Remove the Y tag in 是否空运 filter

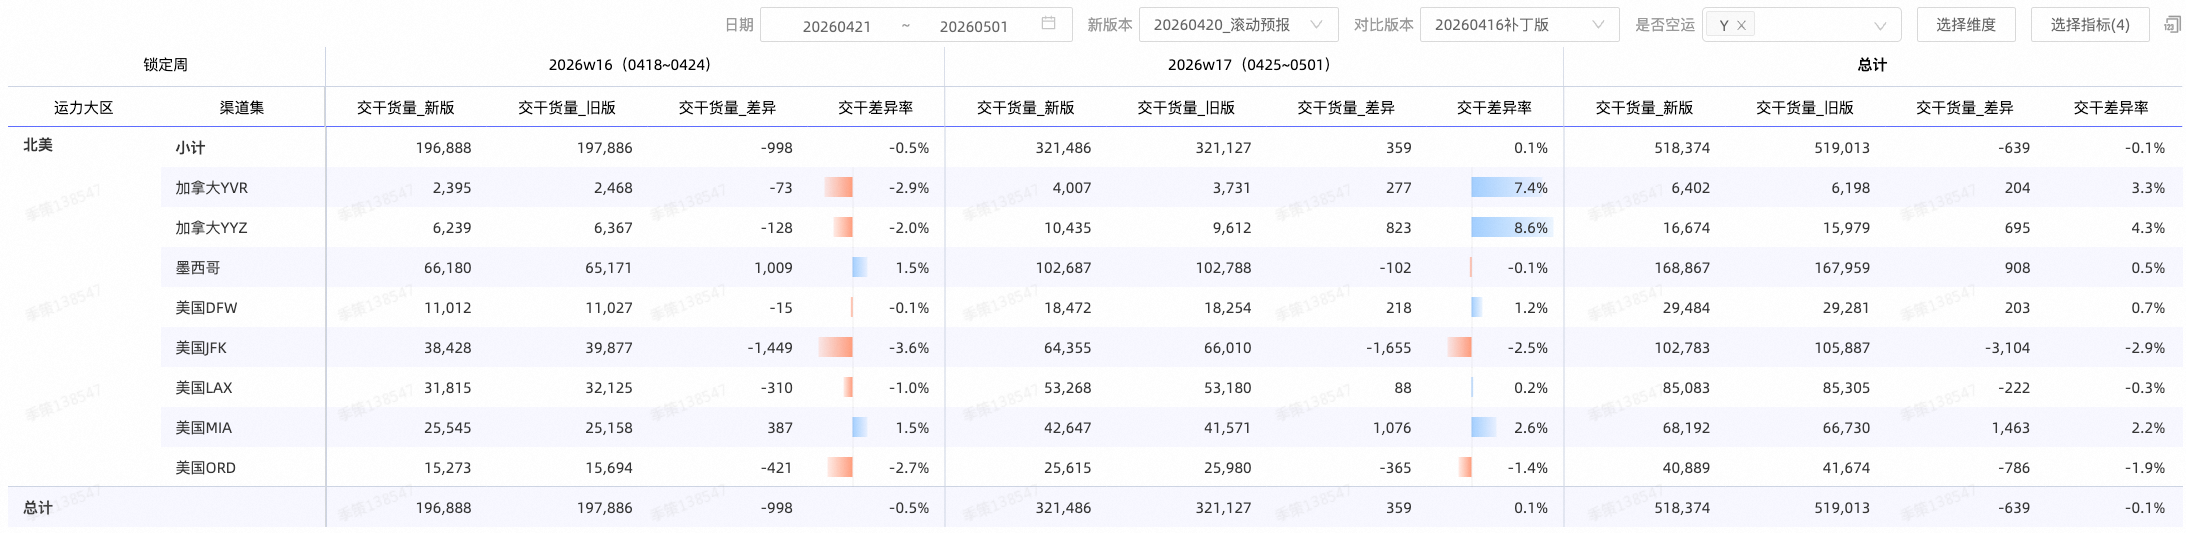(x=1741, y=26)
